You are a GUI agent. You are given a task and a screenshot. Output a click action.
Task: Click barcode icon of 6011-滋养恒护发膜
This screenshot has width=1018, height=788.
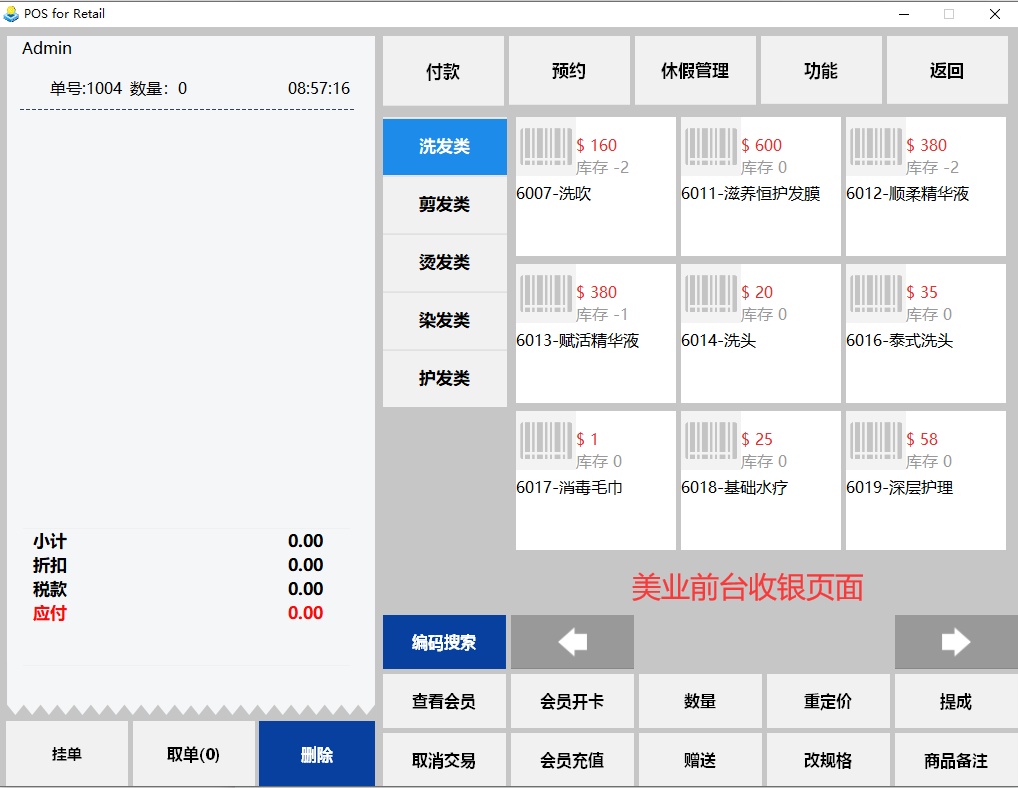[710, 146]
